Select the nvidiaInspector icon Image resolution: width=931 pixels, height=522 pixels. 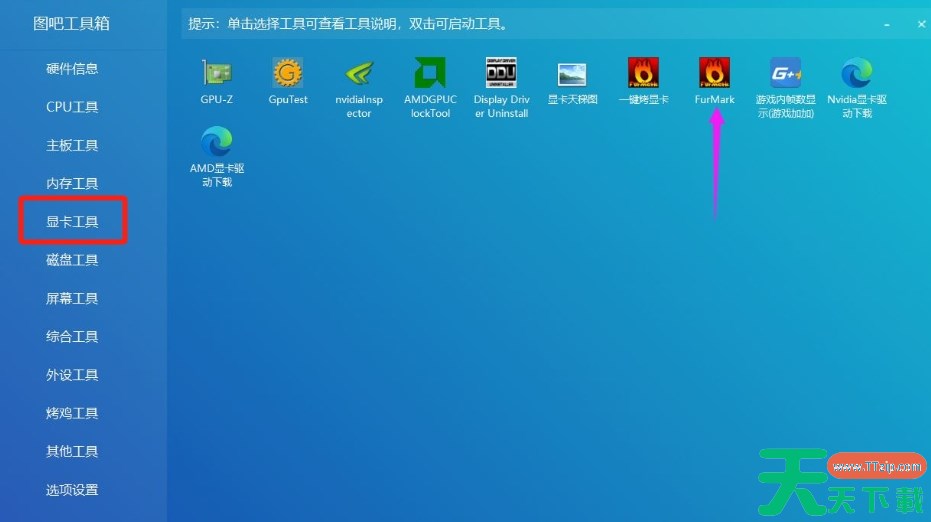pos(359,72)
